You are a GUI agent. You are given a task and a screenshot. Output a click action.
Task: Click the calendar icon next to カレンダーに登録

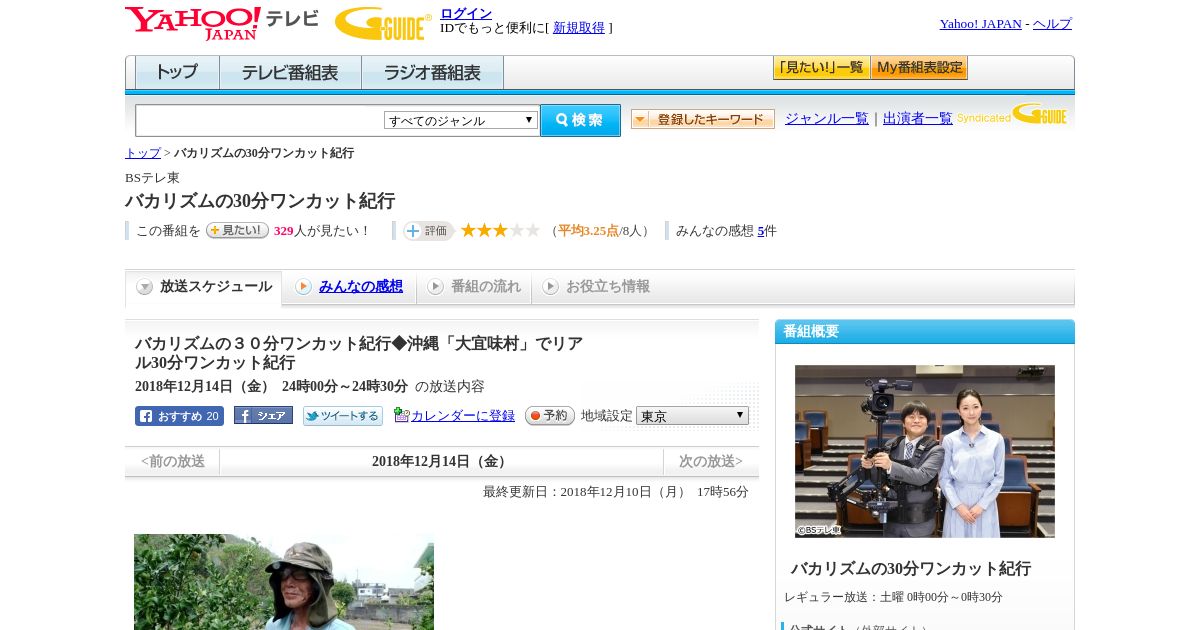click(x=401, y=415)
